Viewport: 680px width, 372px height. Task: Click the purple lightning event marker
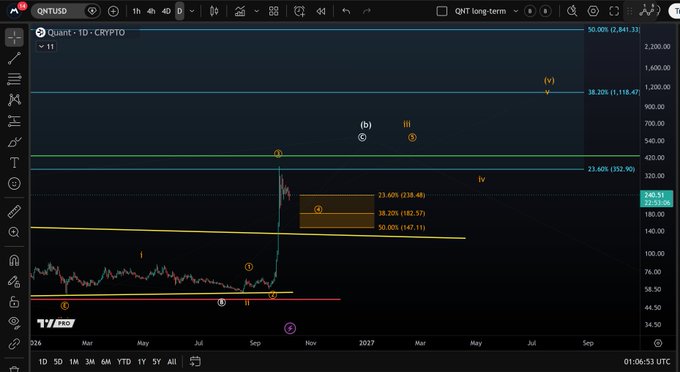pyautogui.click(x=290, y=328)
